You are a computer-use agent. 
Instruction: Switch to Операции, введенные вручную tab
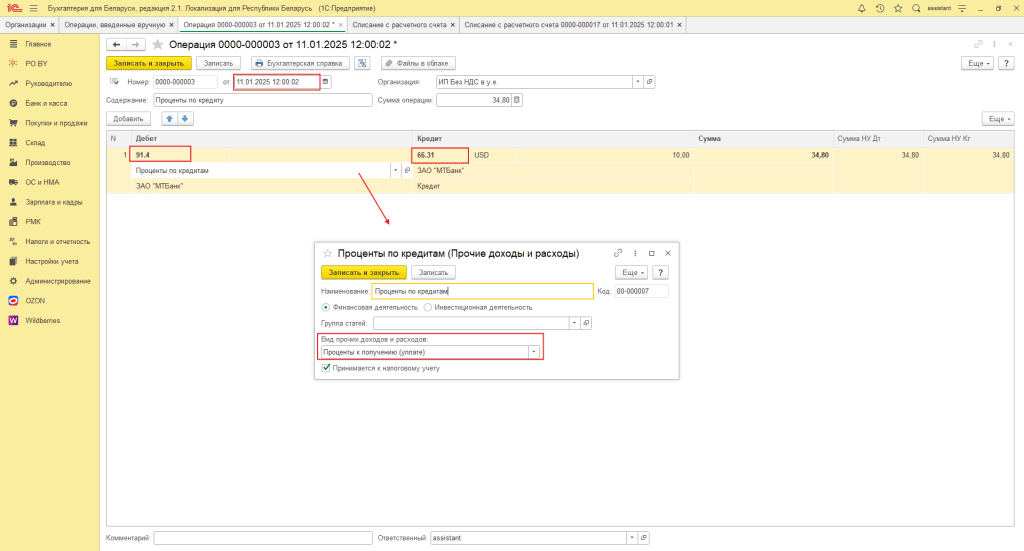tap(115, 25)
